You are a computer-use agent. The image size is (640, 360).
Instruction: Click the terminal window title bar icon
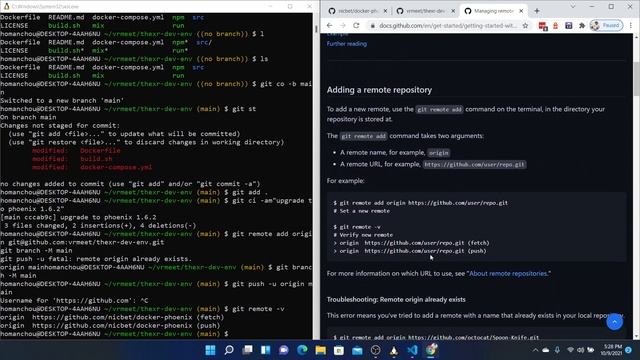tap(6, 6)
